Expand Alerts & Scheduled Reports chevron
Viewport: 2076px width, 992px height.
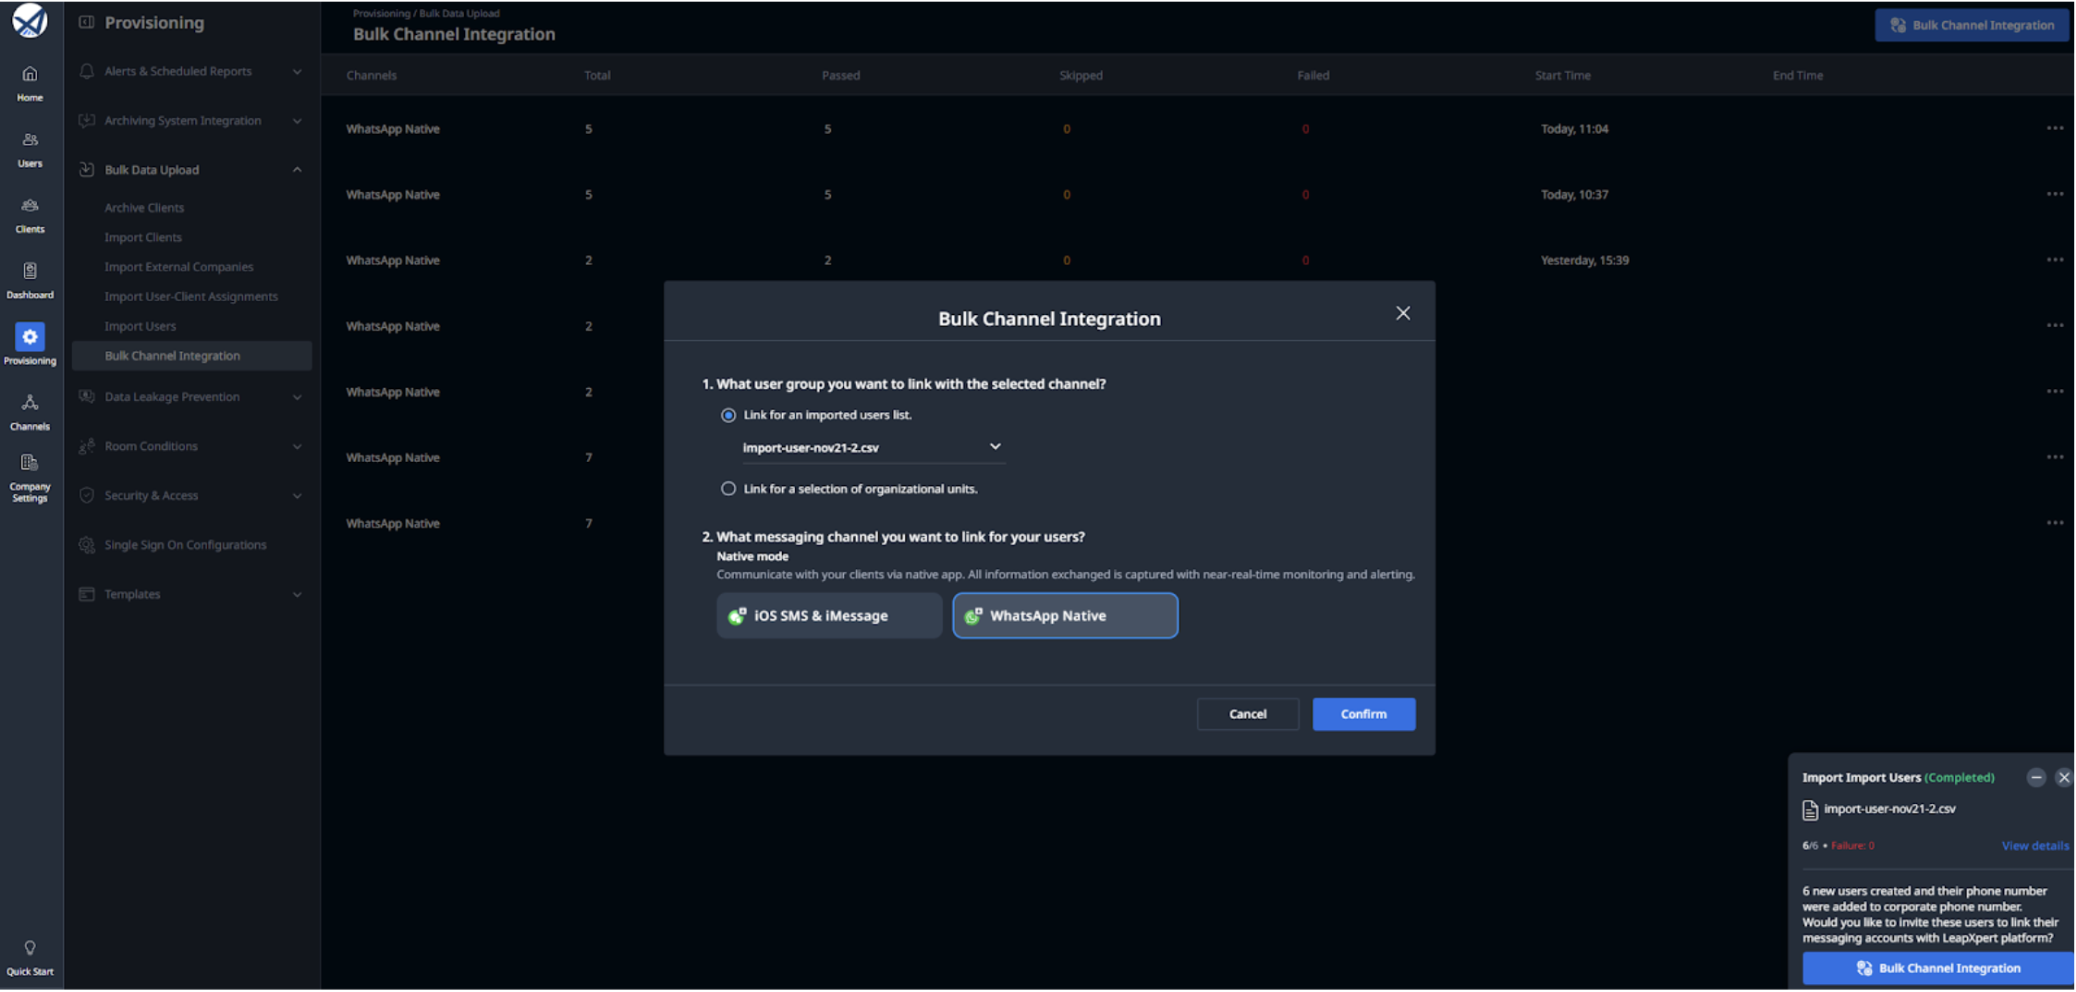[297, 71]
